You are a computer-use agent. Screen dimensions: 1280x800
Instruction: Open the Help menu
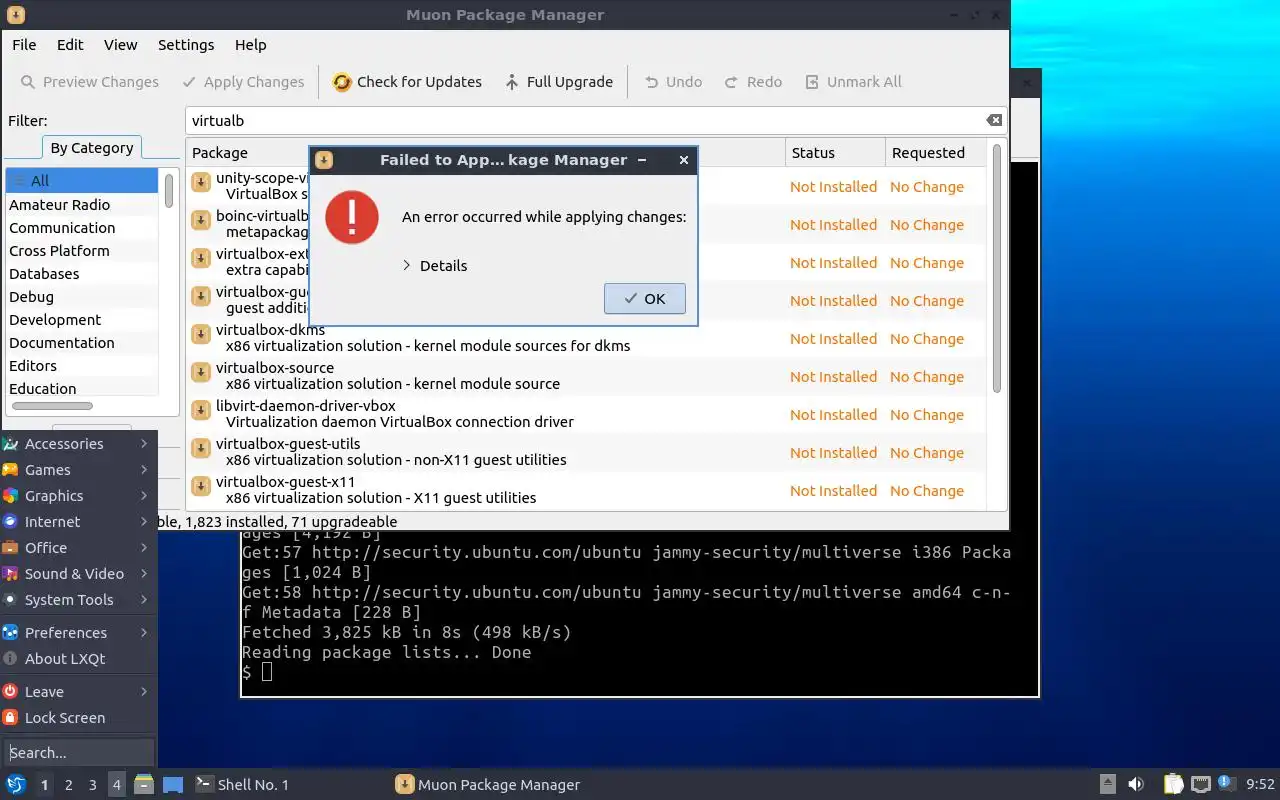250,45
